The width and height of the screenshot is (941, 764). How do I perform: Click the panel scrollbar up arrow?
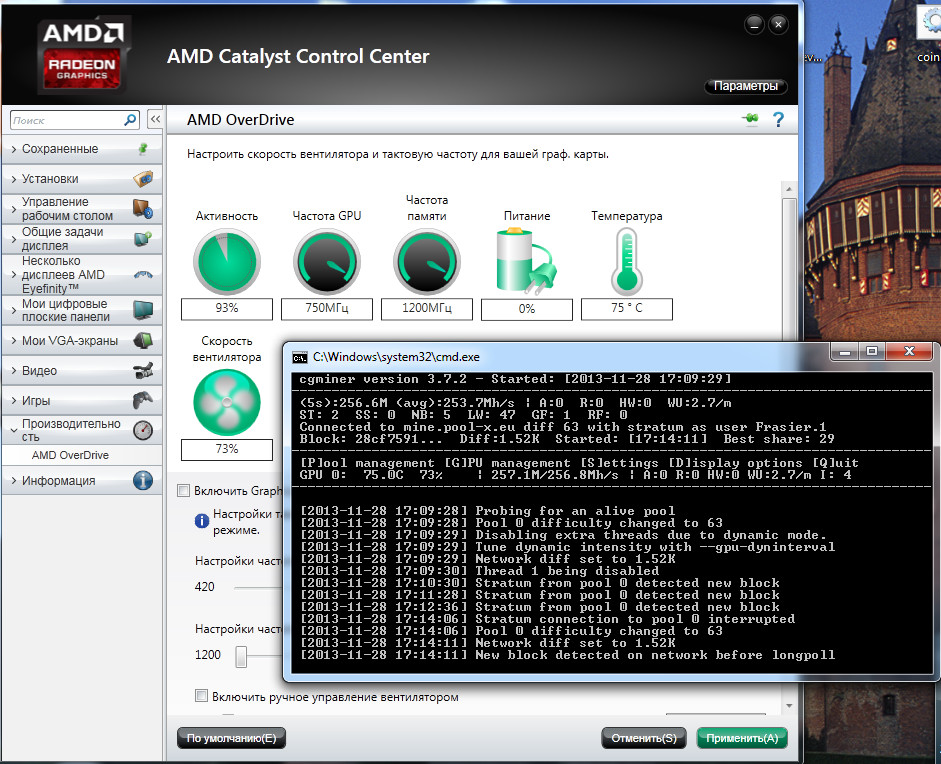coord(789,189)
